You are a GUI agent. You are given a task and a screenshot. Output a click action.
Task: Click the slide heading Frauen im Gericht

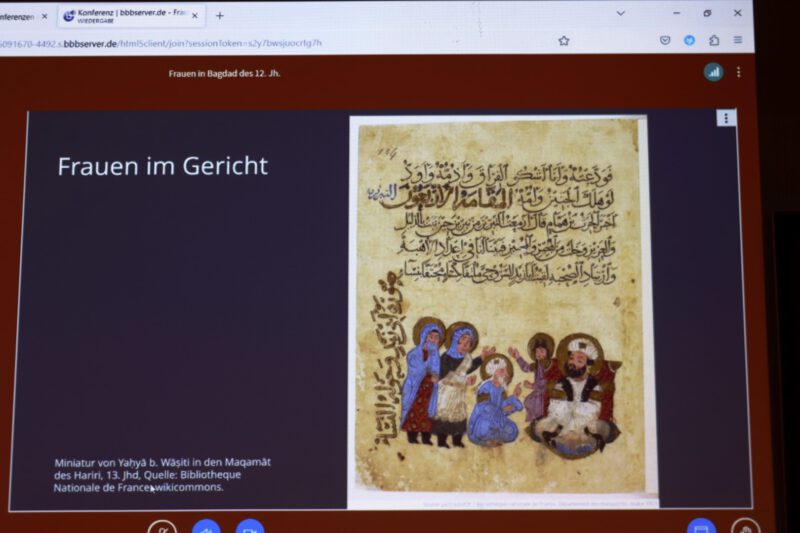(163, 166)
